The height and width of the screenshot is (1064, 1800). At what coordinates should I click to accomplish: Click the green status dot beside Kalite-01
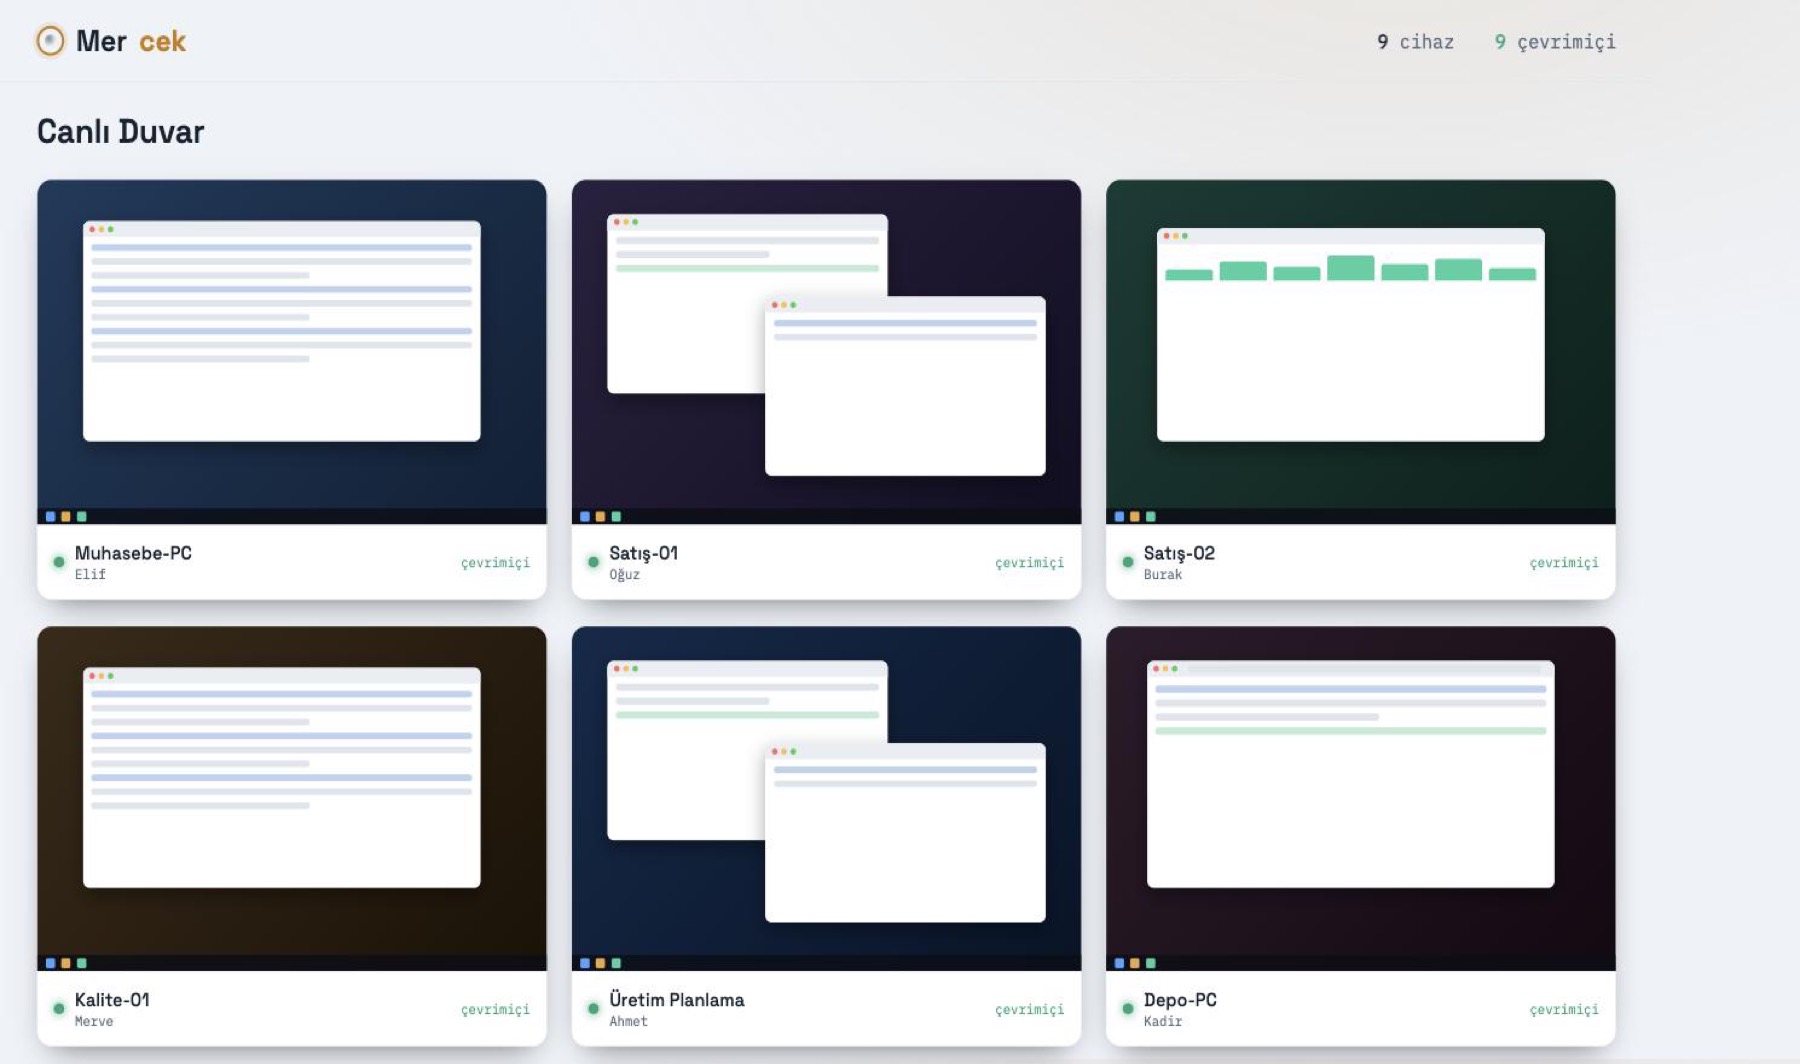coord(59,1009)
